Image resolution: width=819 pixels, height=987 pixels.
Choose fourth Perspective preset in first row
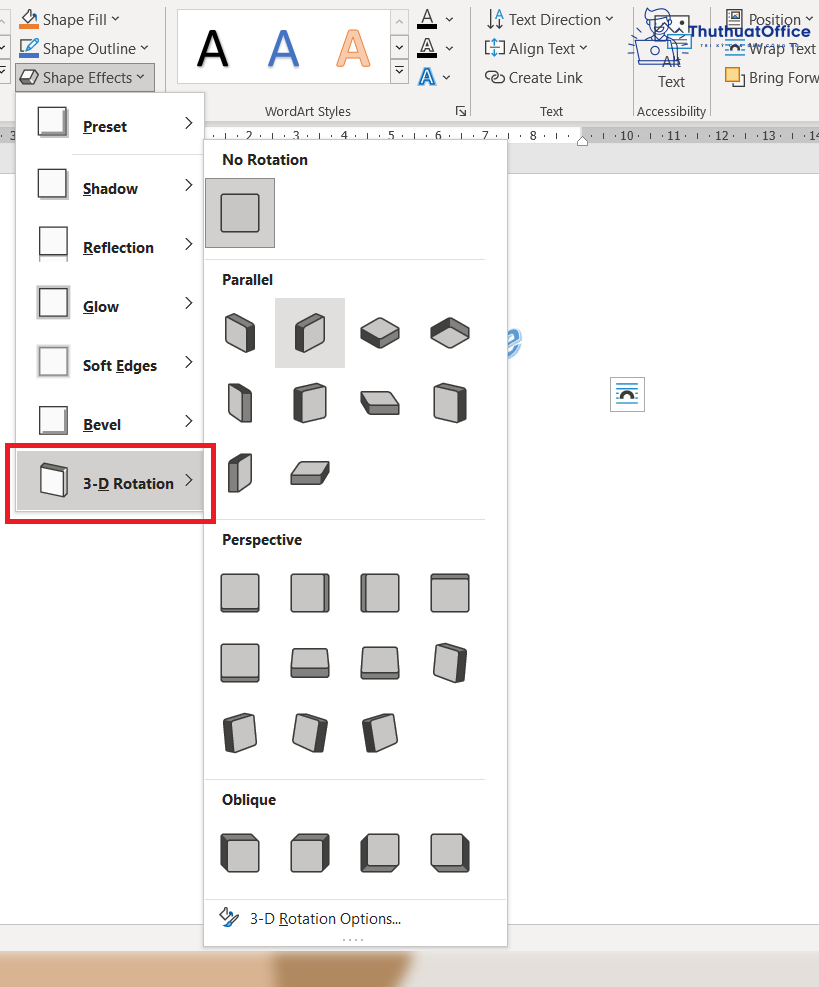pos(449,593)
